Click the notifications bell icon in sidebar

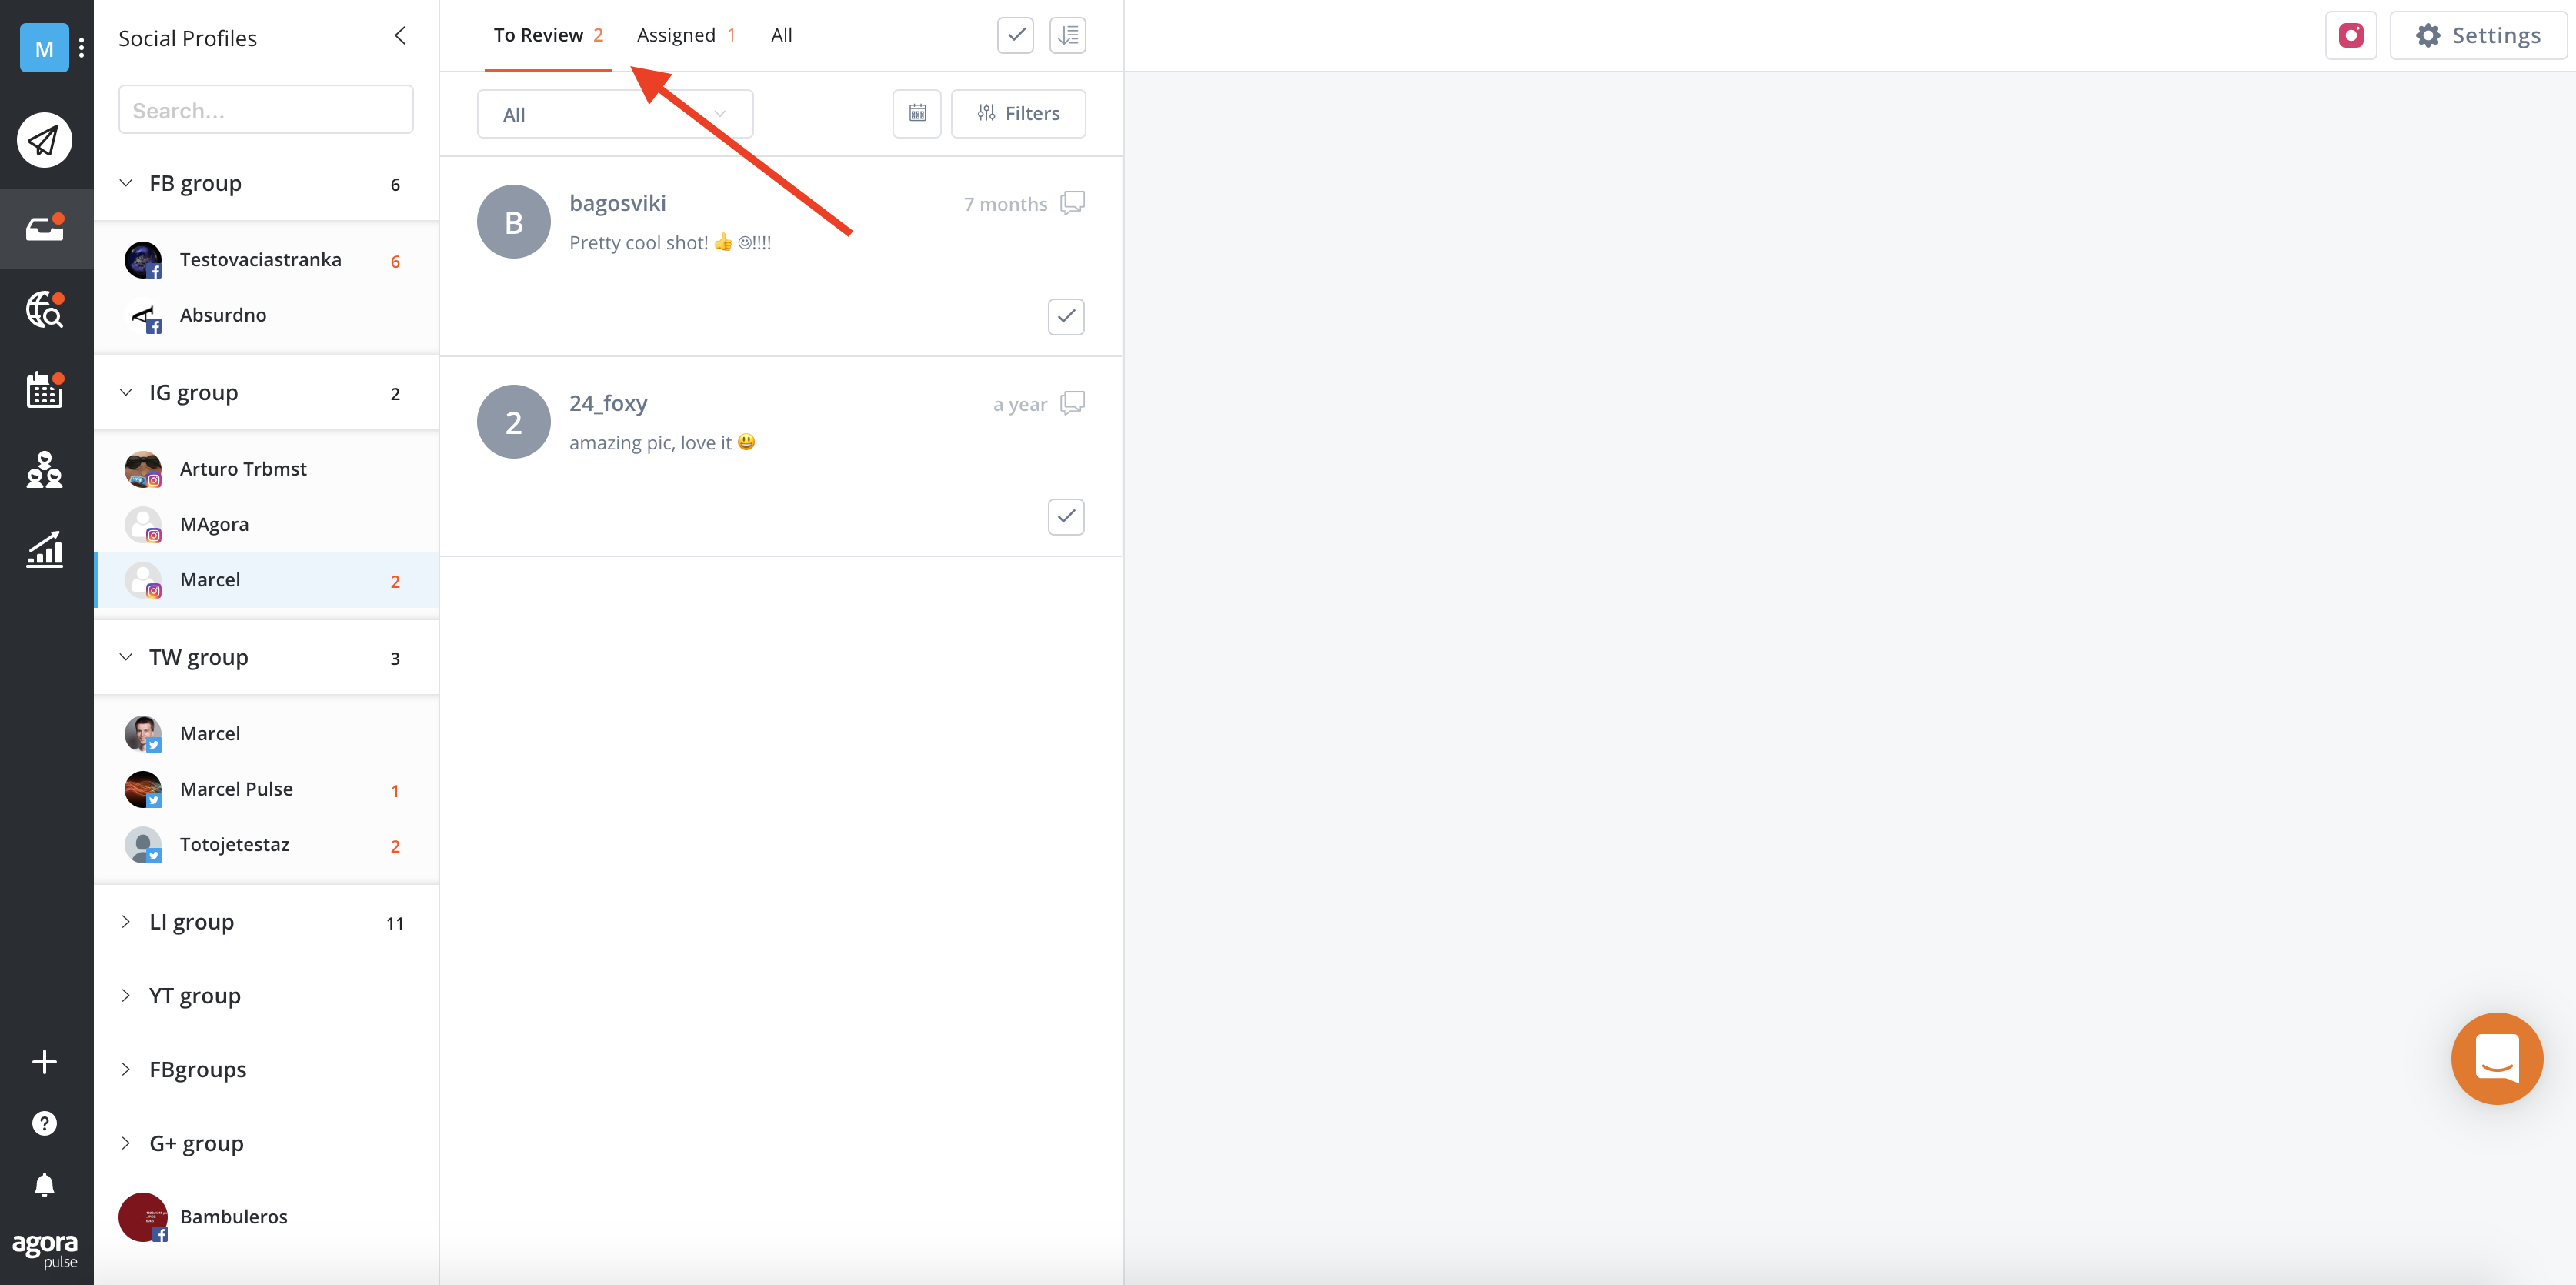click(x=45, y=1185)
